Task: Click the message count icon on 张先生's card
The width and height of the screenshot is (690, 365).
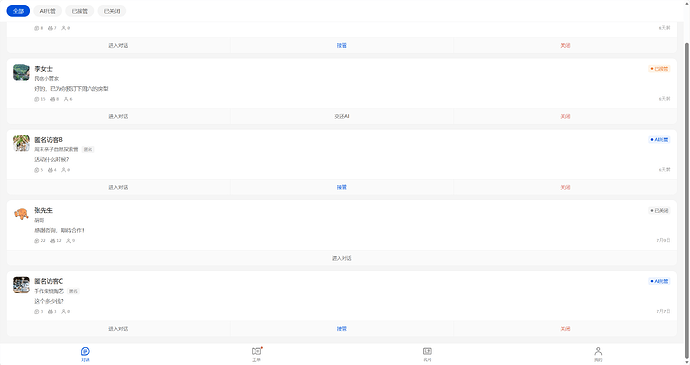Action: coord(37,241)
